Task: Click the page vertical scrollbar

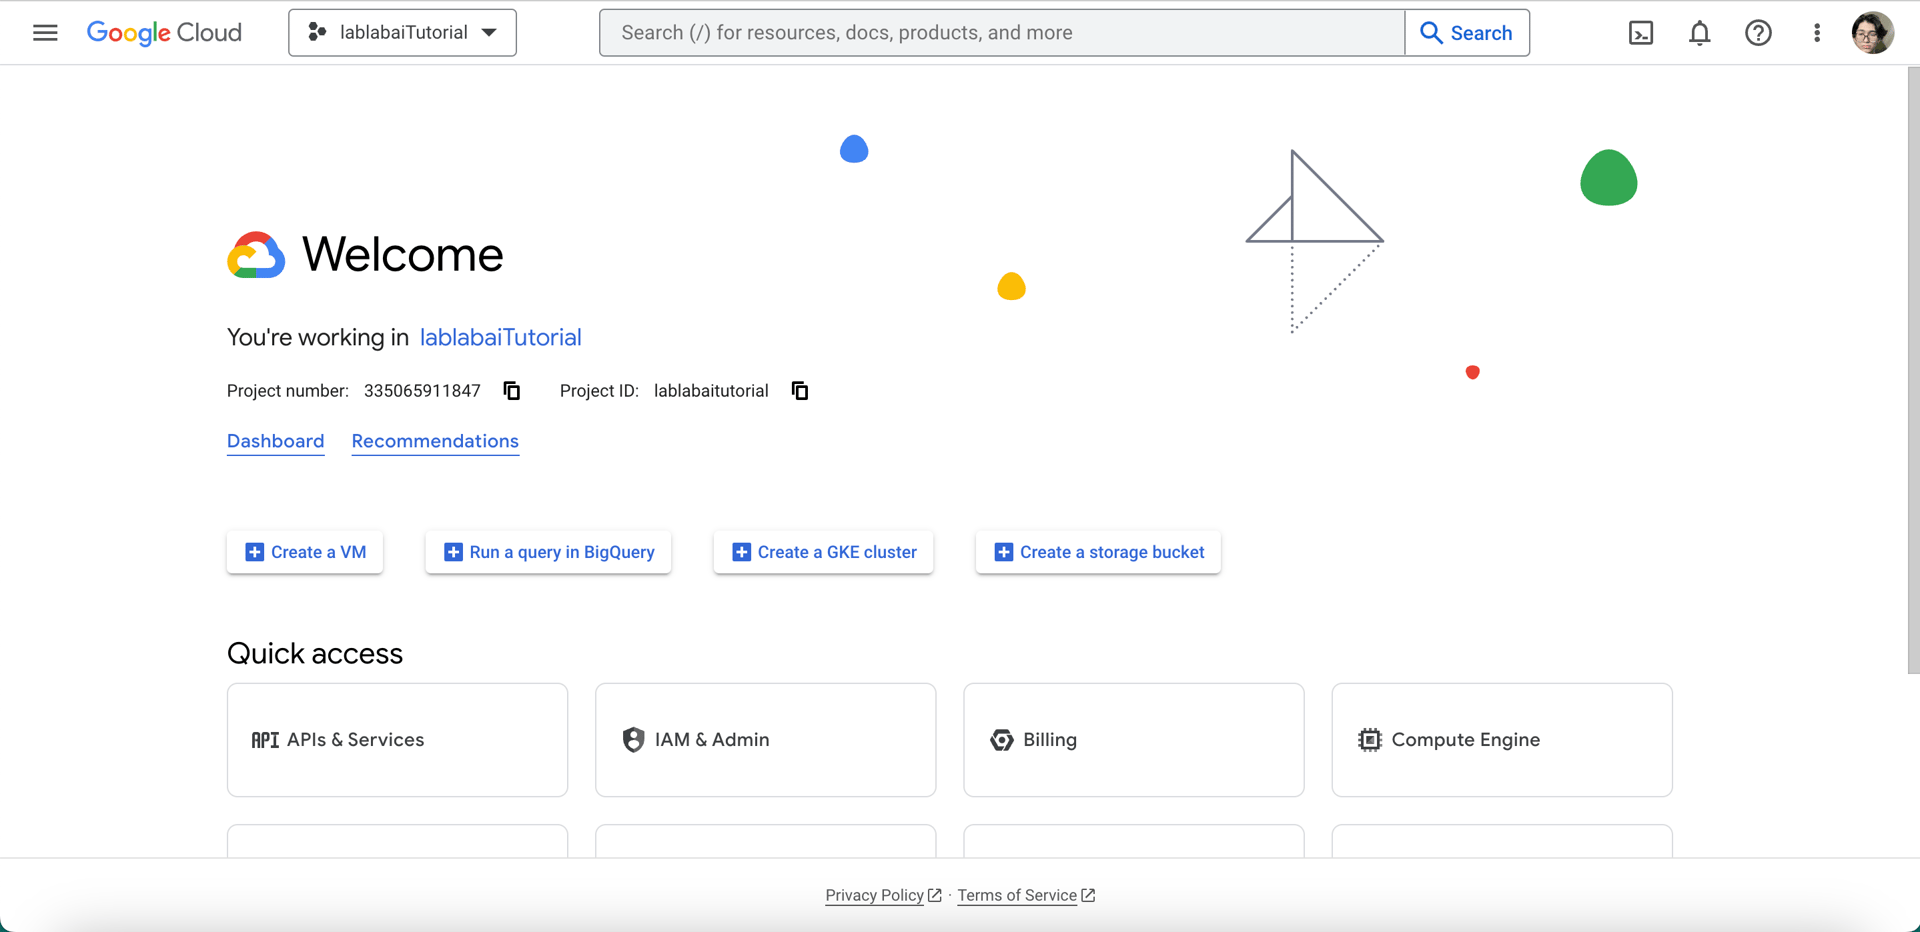Action: [1913, 370]
